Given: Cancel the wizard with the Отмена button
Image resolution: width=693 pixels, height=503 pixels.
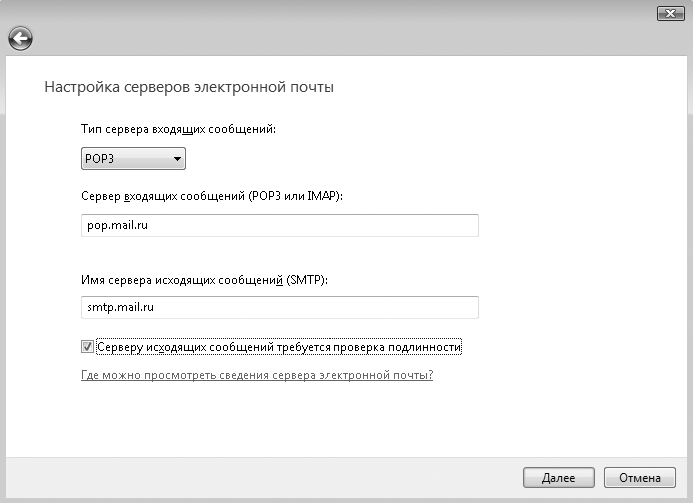Looking at the screenshot, I should [x=640, y=478].
